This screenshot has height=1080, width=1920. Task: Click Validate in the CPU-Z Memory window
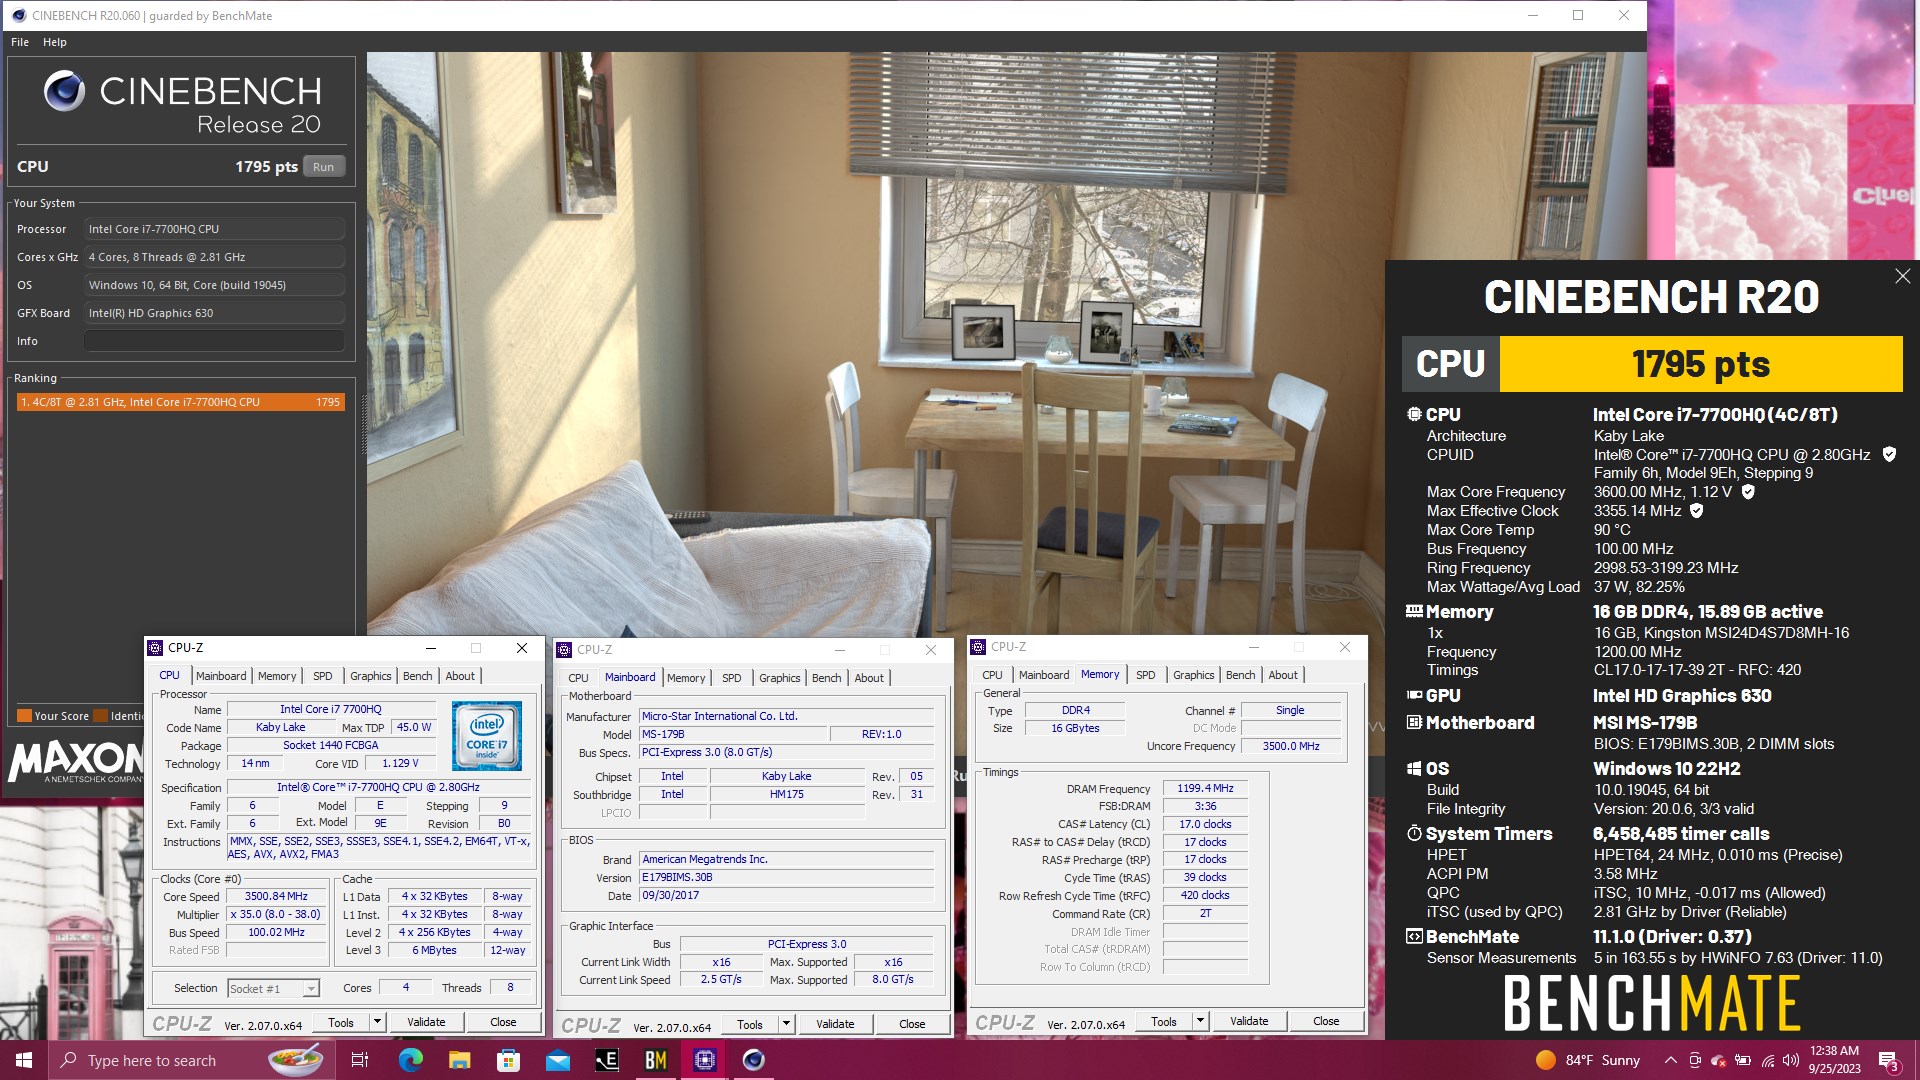coord(1249,1022)
